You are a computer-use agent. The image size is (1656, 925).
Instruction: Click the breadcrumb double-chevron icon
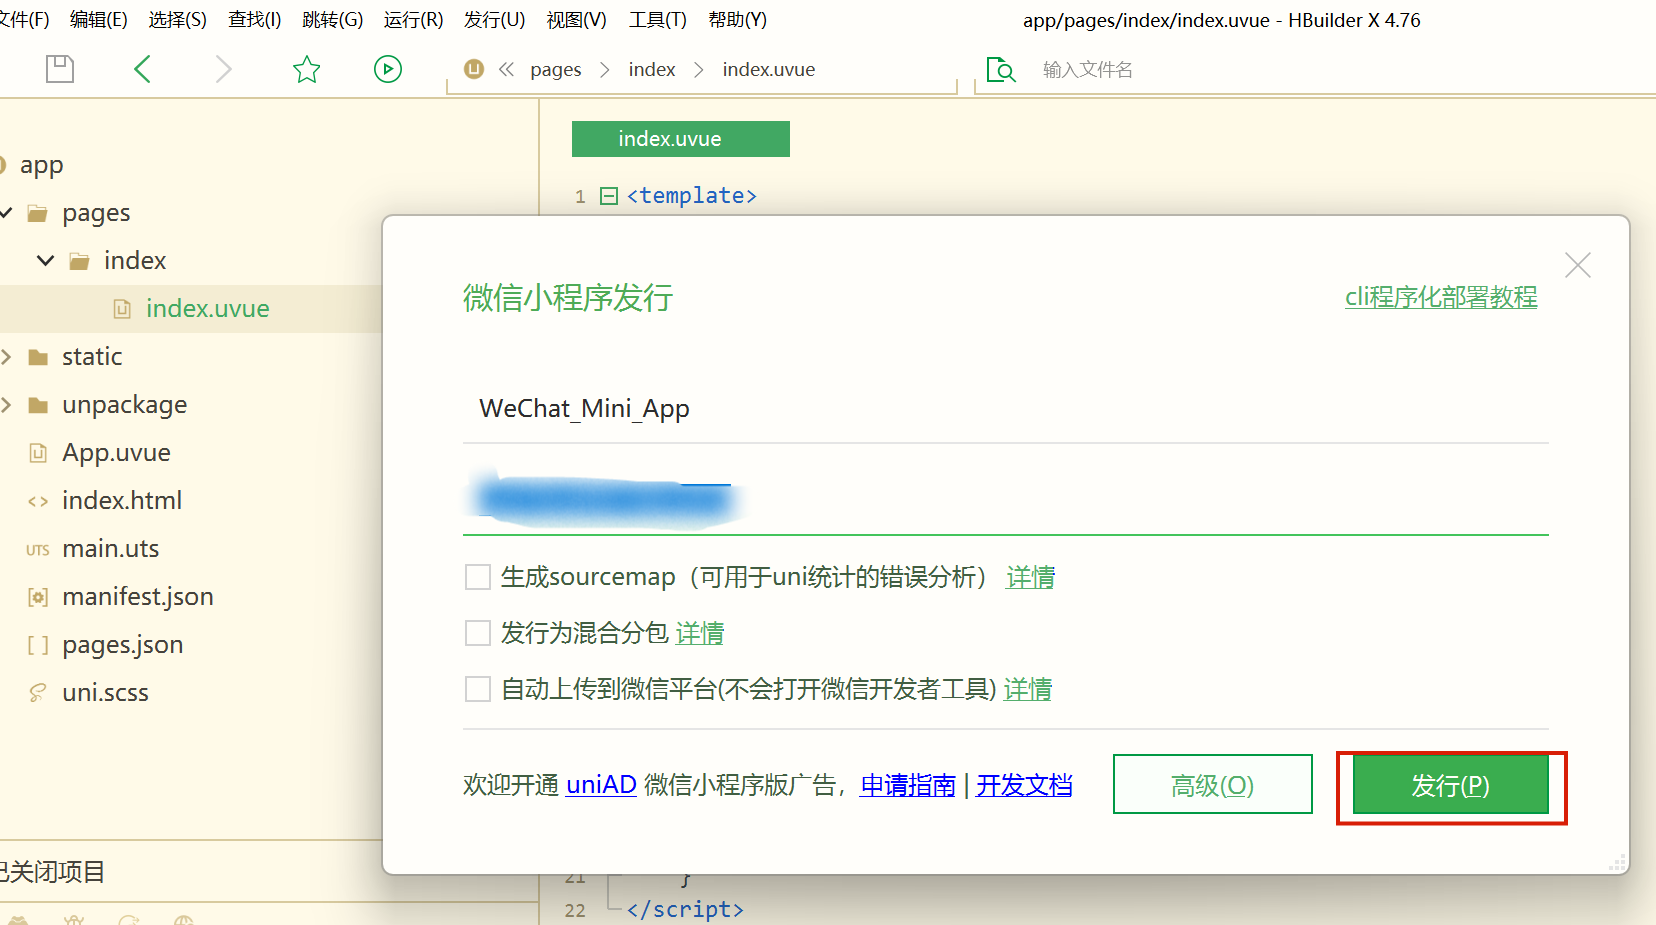click(x=506, y=69)
